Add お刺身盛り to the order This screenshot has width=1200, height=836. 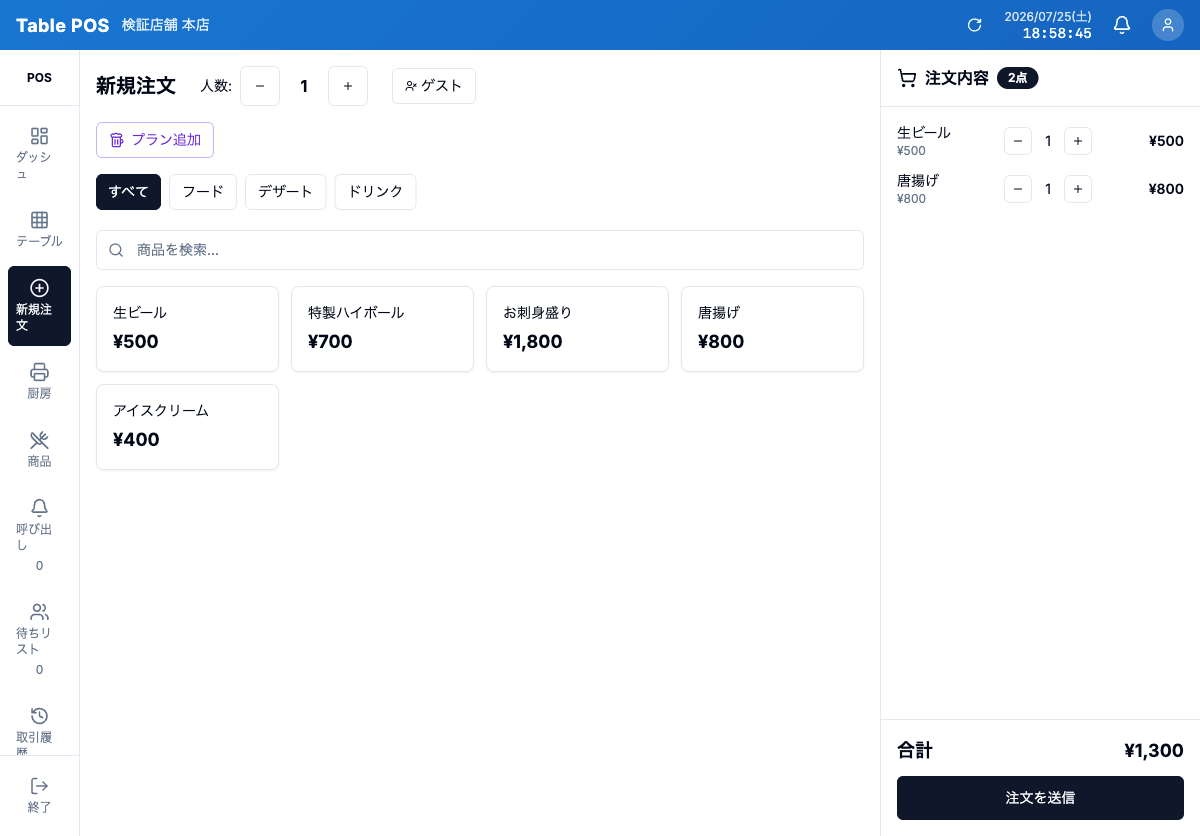point(577,329)
